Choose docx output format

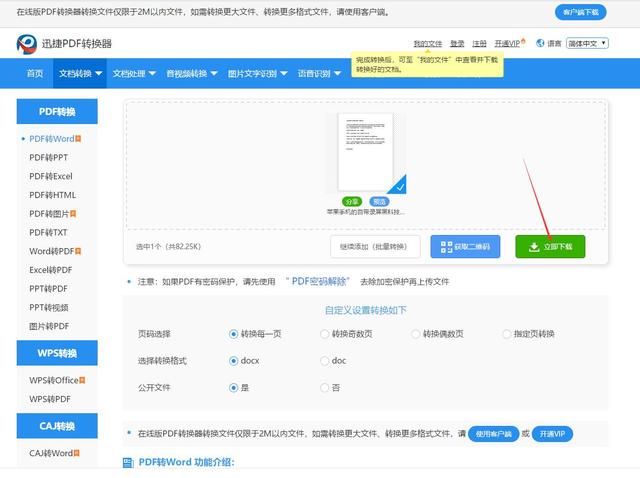pyautogui.click(x=233, y=361)
